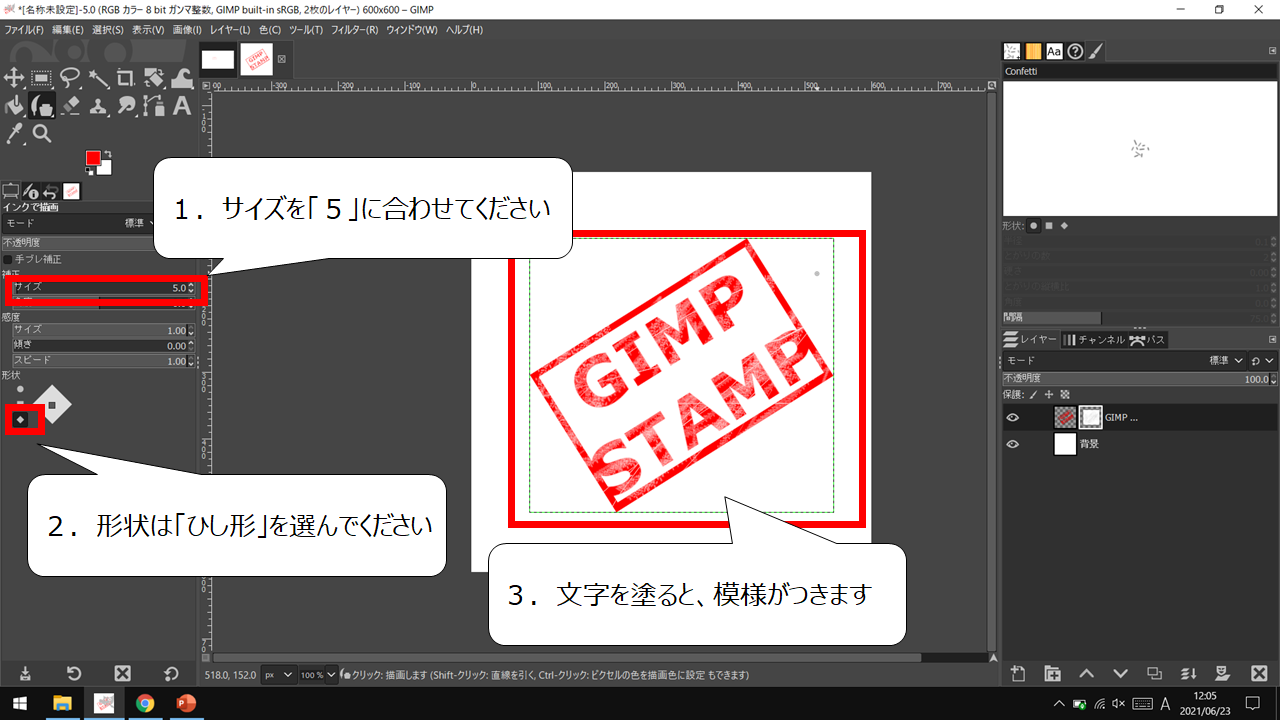This screenshot has height=720, width=1280.
Task: Select the Color Picker tool
Action: click(x=14, y=133)
